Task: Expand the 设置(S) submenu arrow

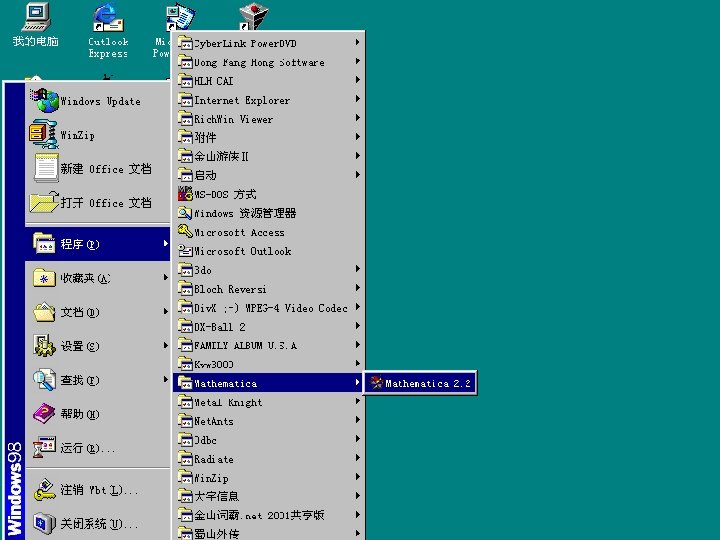Action: 165,345
